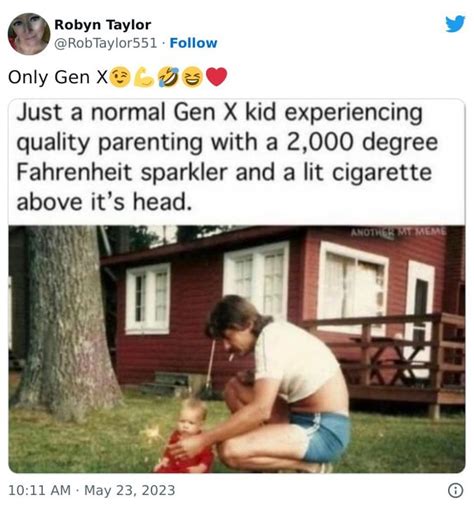Screen dimensions: 474x509
Task: Open the tweet info icon
Action: coord(456,491)
